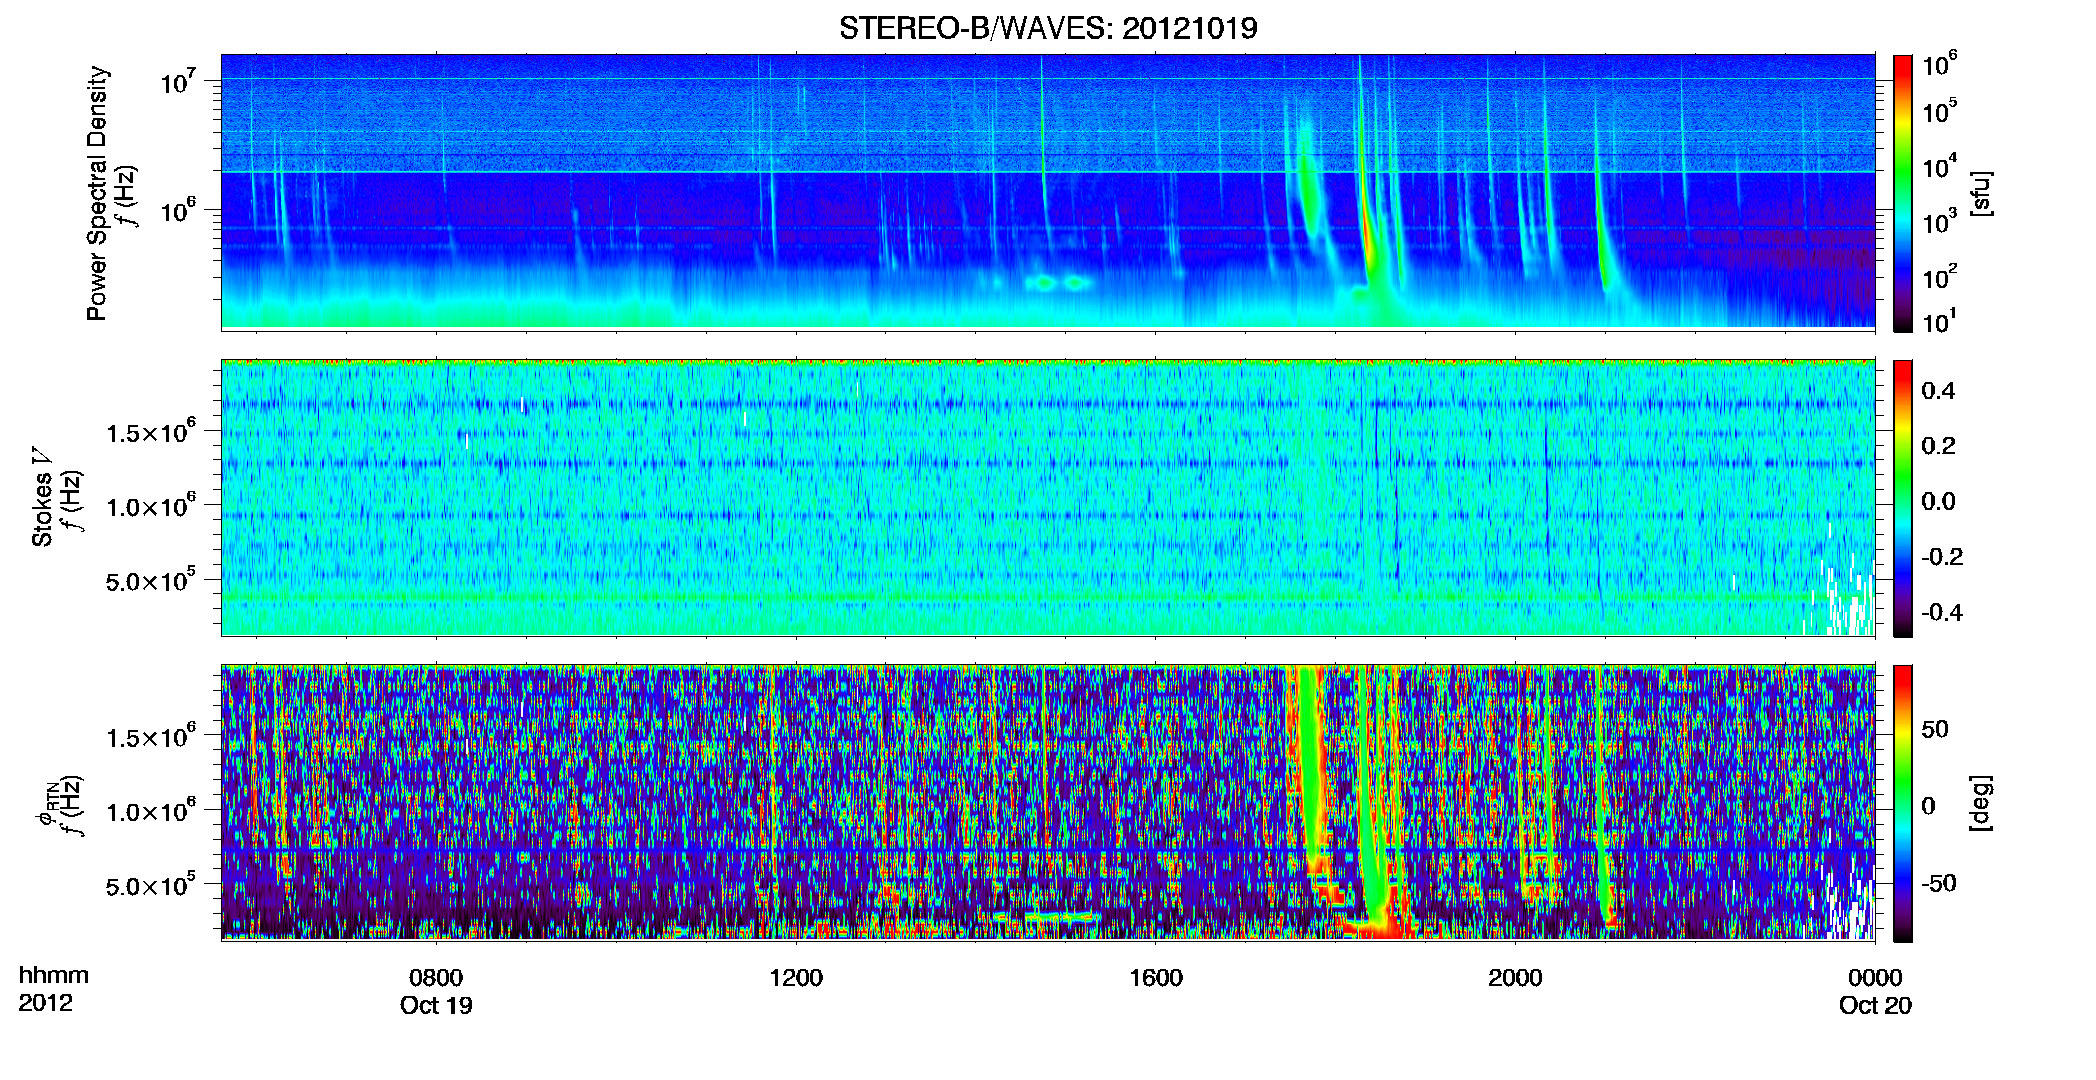2096x1080 pixels.
Task: Click the -0.2 value on Stokes V colorbar
Action: coord(1942,557)
